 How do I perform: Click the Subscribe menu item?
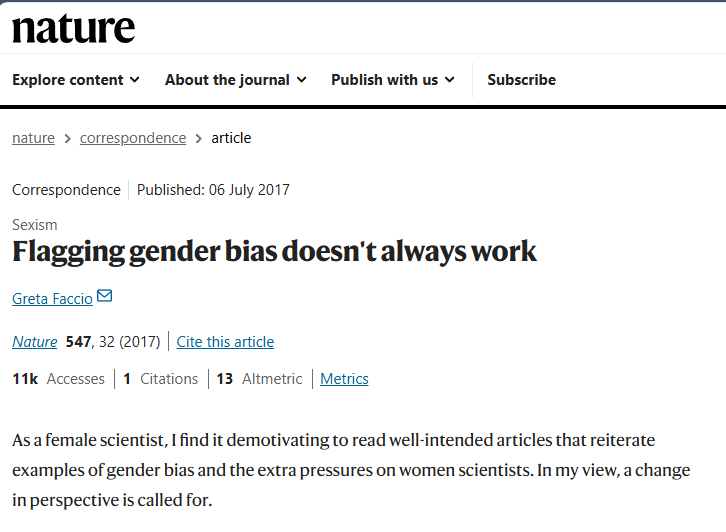point(521,80)
